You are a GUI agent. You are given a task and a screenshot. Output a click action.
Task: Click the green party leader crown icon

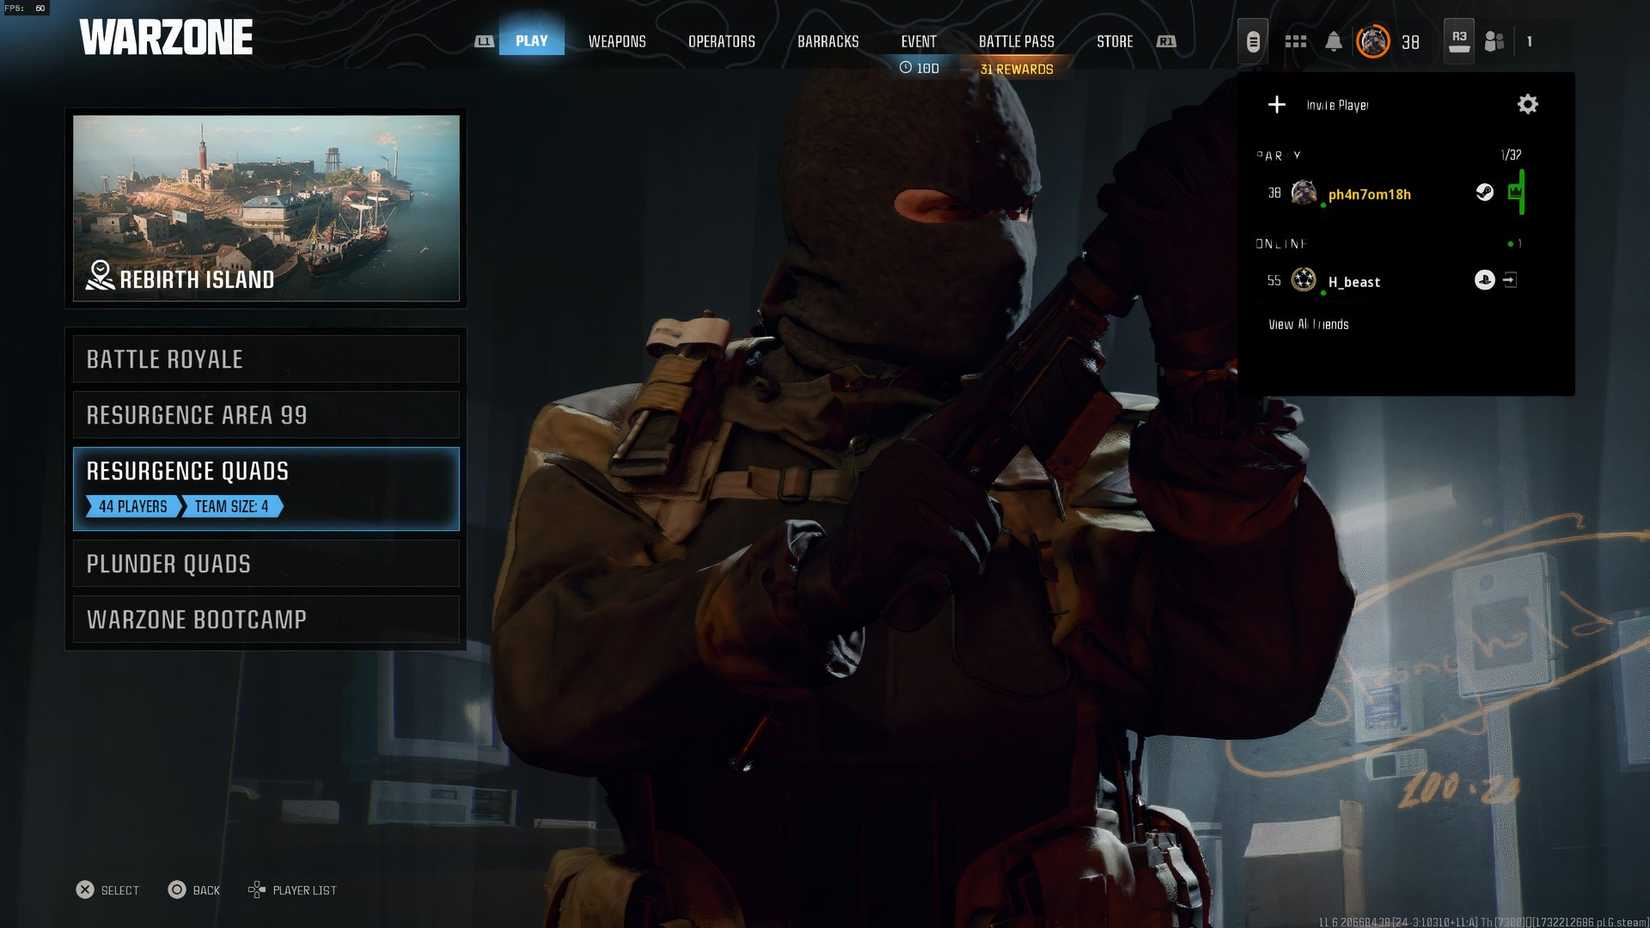pos(1516,191)
